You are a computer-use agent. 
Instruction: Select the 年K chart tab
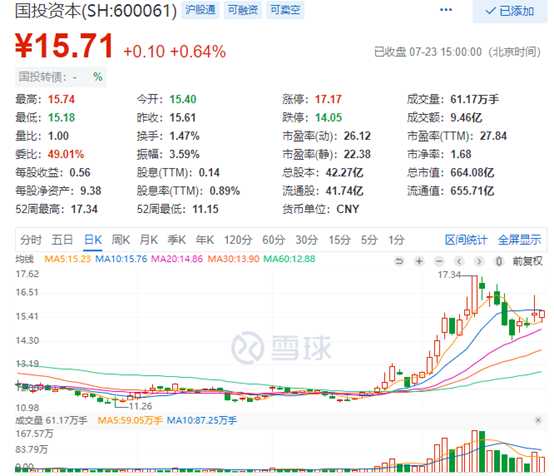tap(205, 240)
